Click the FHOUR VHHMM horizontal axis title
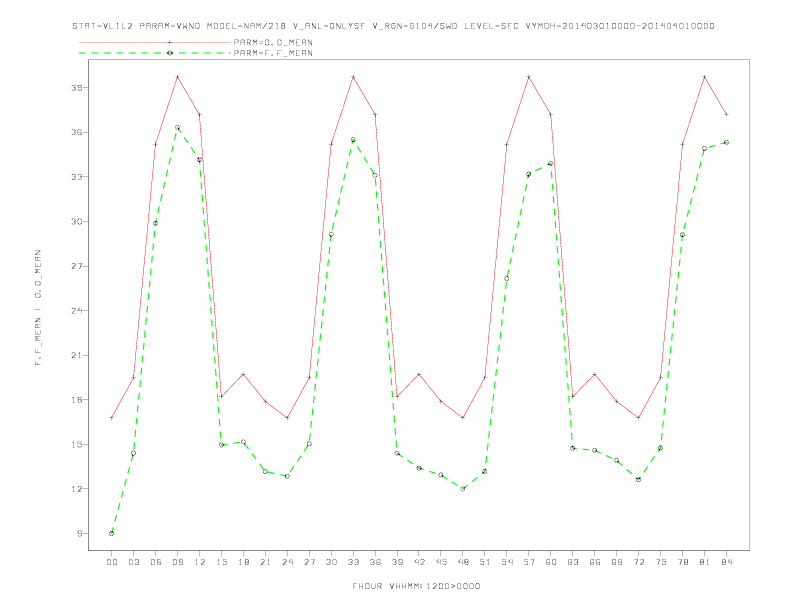 416,586
